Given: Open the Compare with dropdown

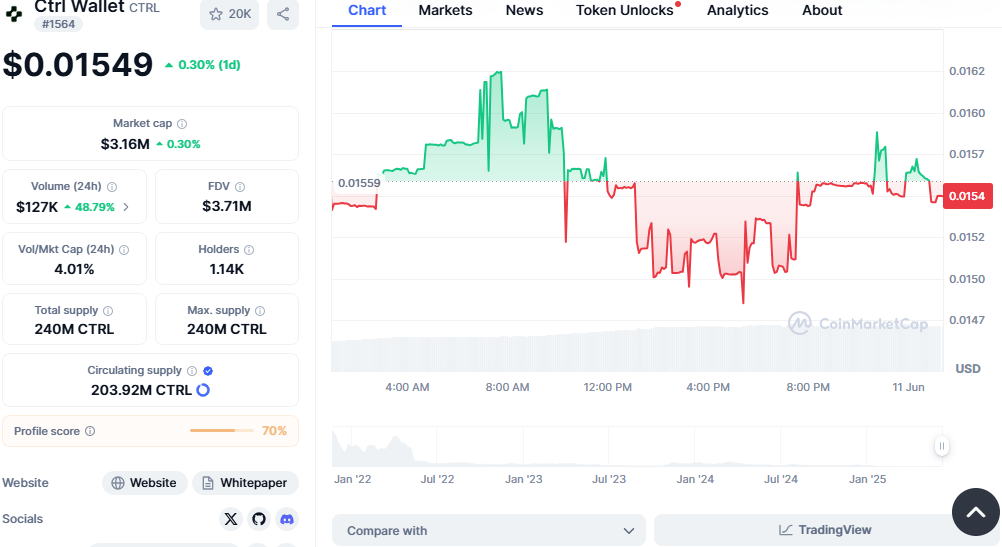Looking at the screenshot, I should click(489, 530).
